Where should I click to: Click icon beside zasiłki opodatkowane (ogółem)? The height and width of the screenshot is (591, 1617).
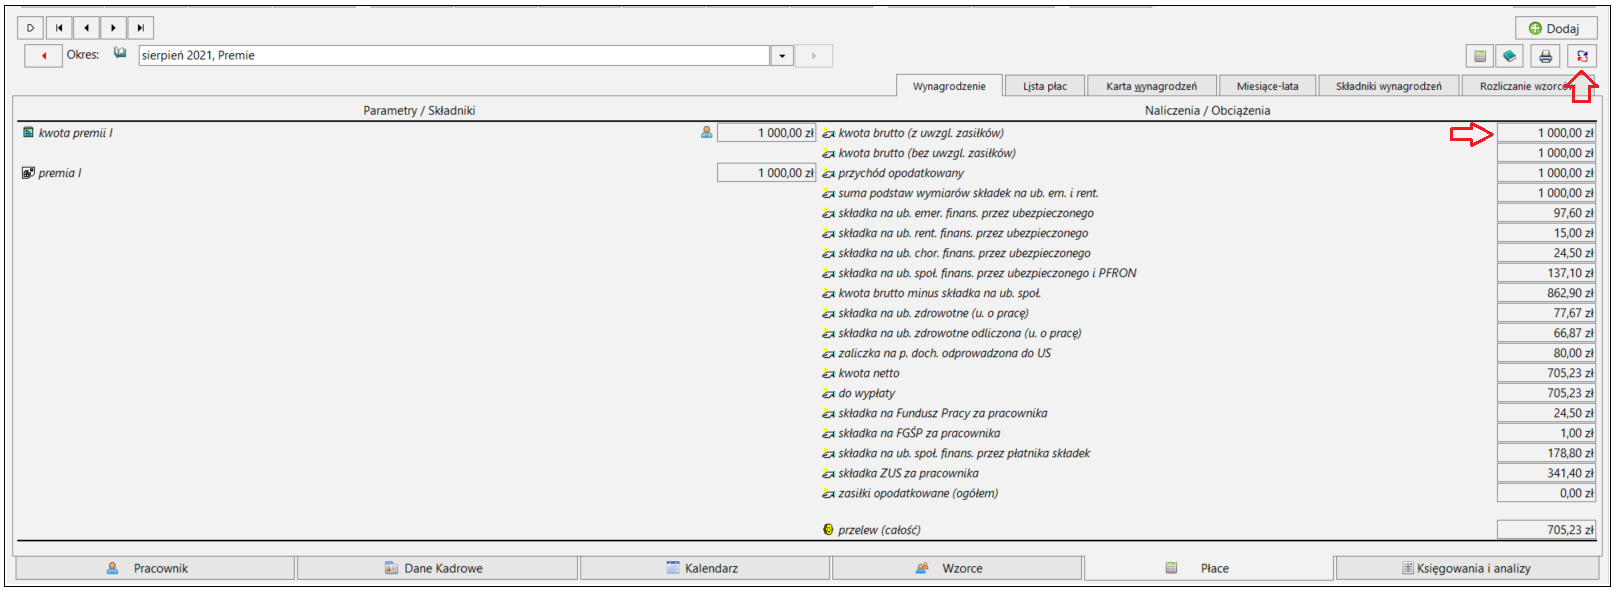click(x=828, y=493)
